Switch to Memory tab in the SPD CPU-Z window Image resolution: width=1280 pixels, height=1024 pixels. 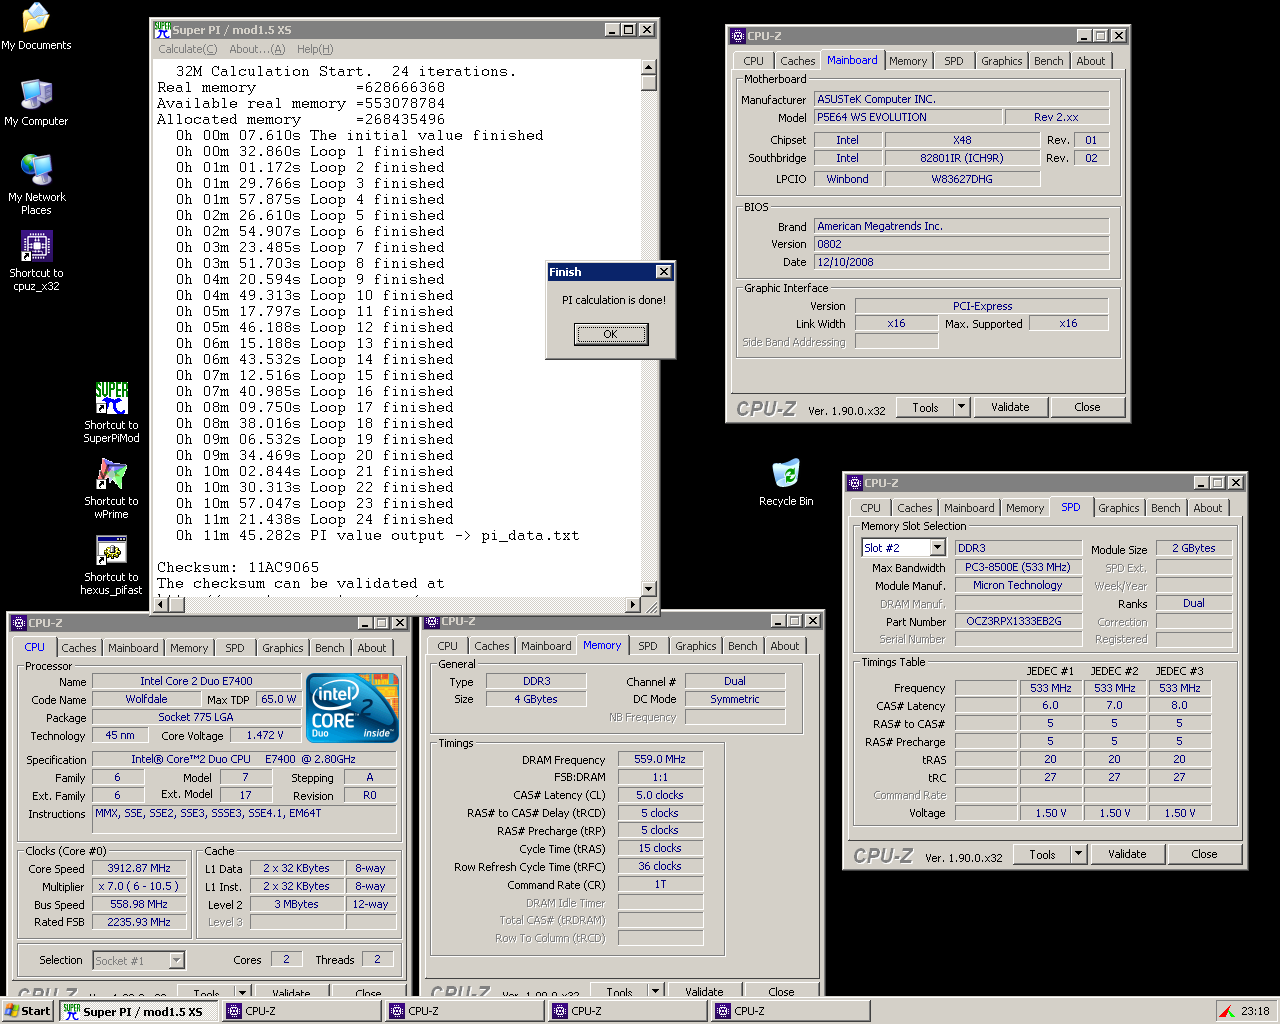pyautogui.click(x=1025, y=508)
